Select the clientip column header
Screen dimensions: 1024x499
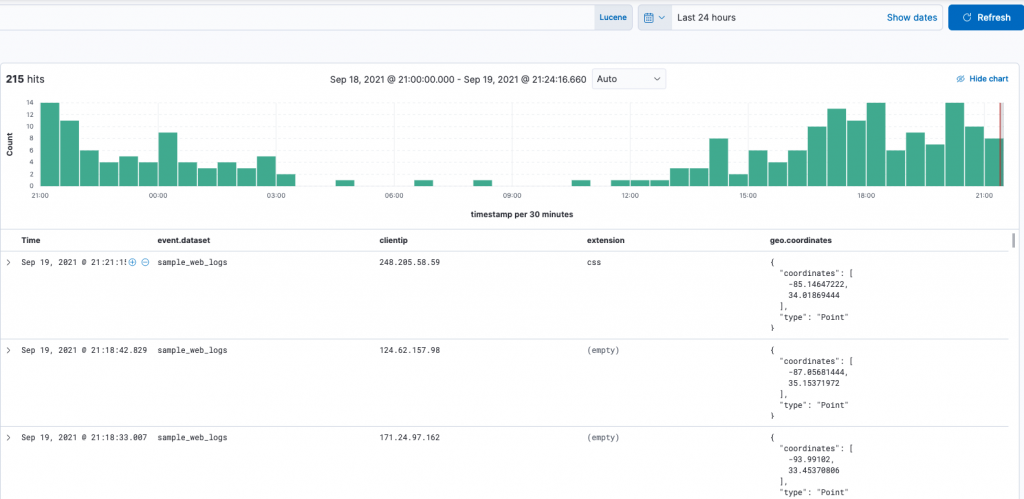pyautogui.click(x=394, y=240)
